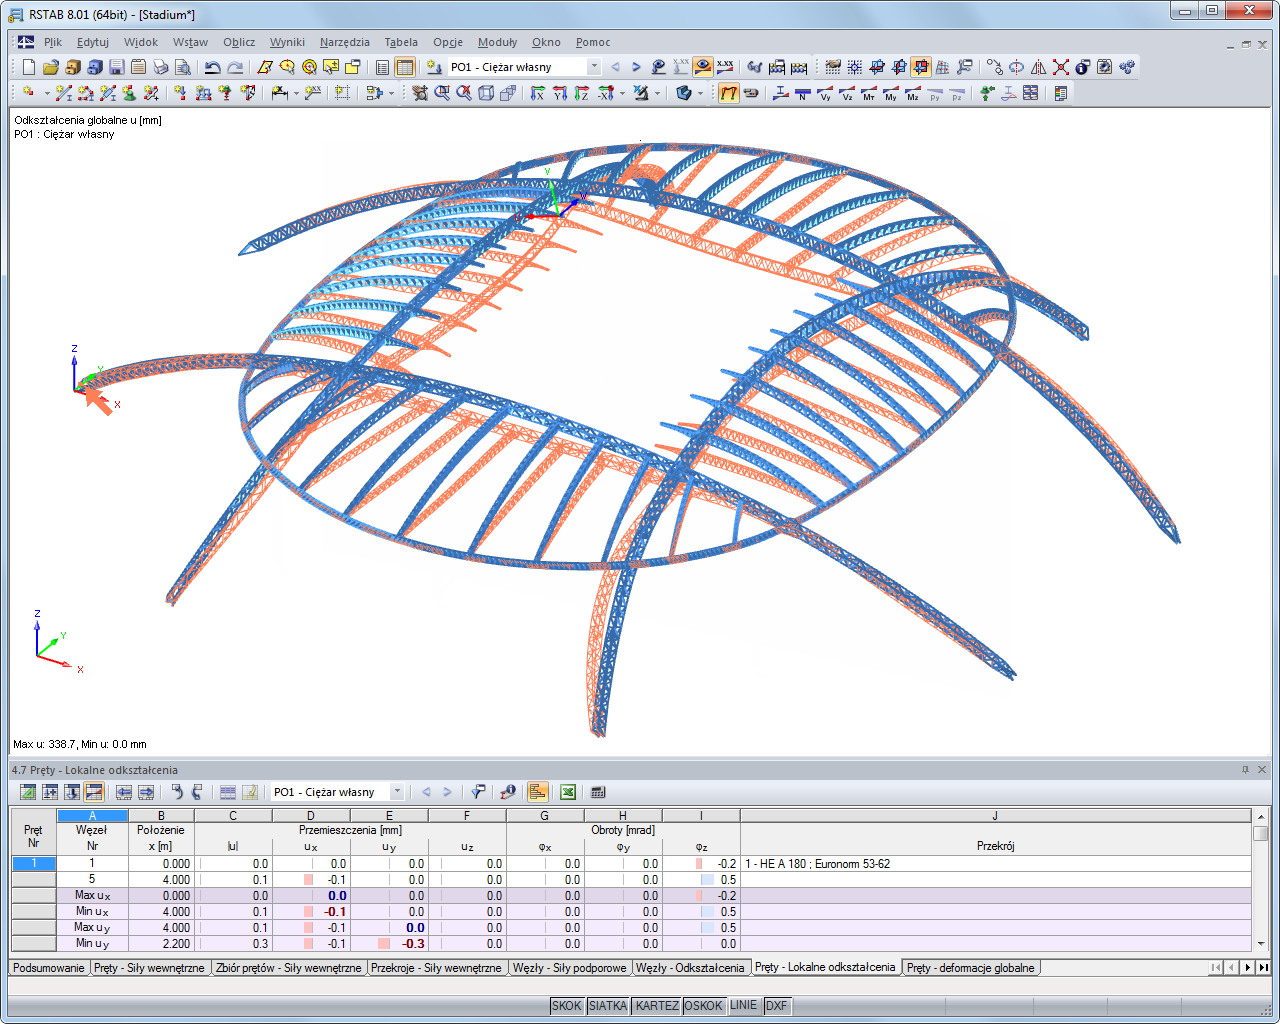This screenshot has height=1024, width=1280.
Task: Toggle the result values x.xx display
Action: (725, 67)
